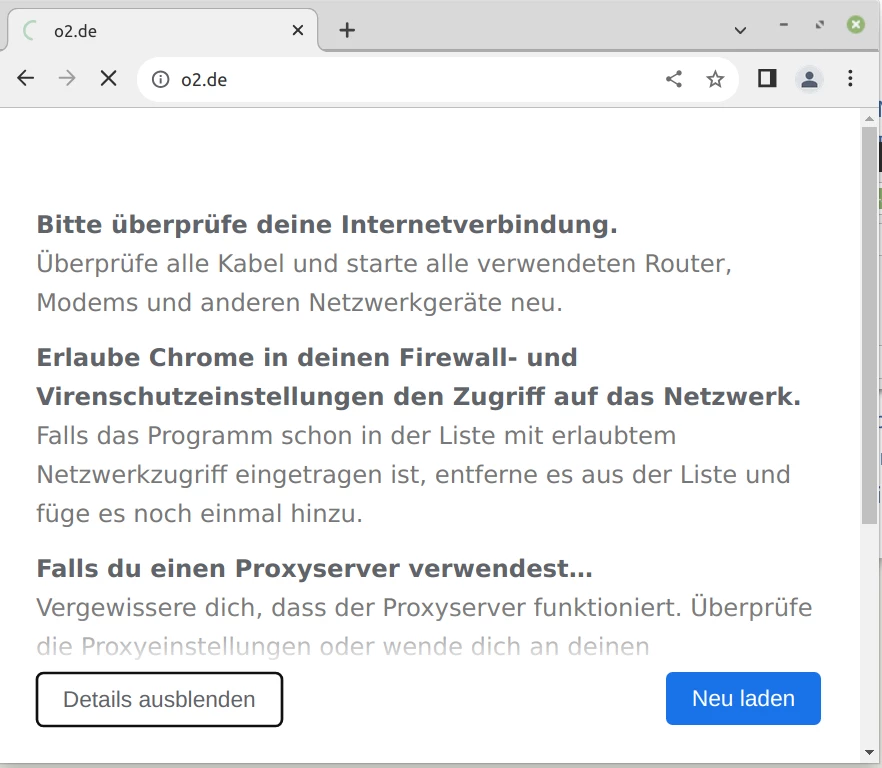The image size is (882, 768).
Task: Open the Chrome side panel
Action: pyautogui.click(x=767, y=79)
